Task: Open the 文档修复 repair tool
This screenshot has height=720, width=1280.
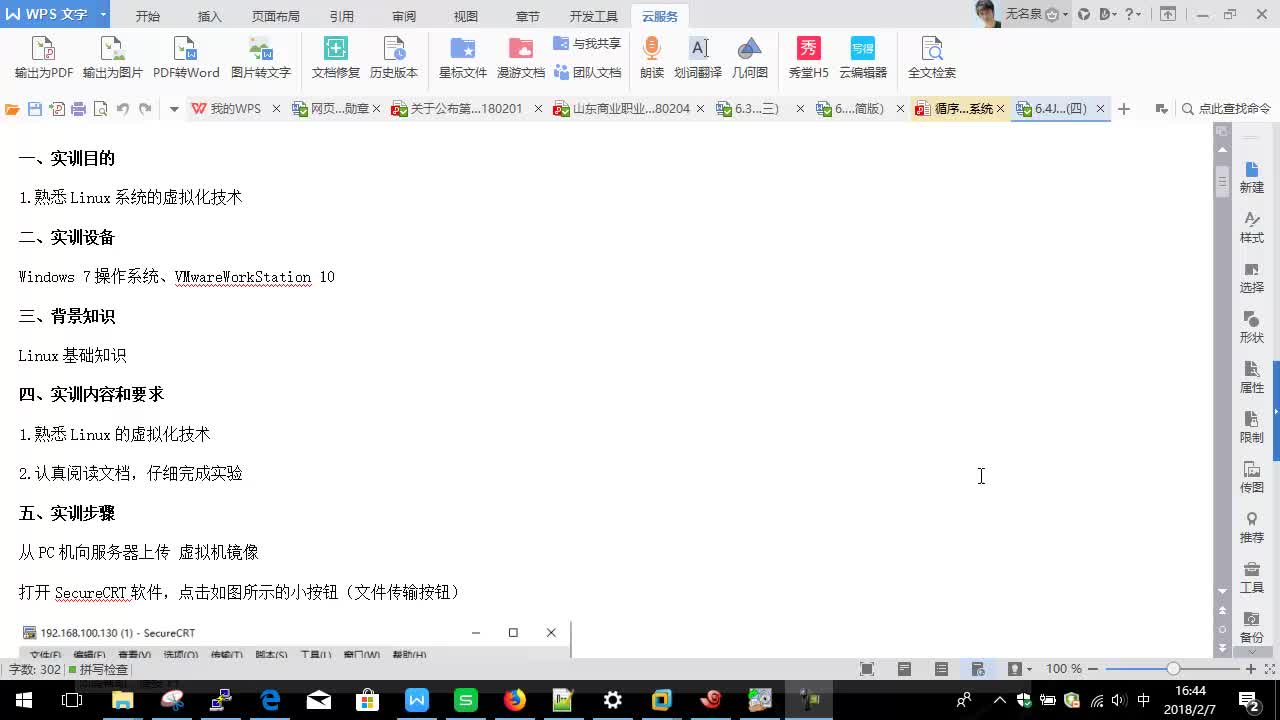Action: pos(336,58)
